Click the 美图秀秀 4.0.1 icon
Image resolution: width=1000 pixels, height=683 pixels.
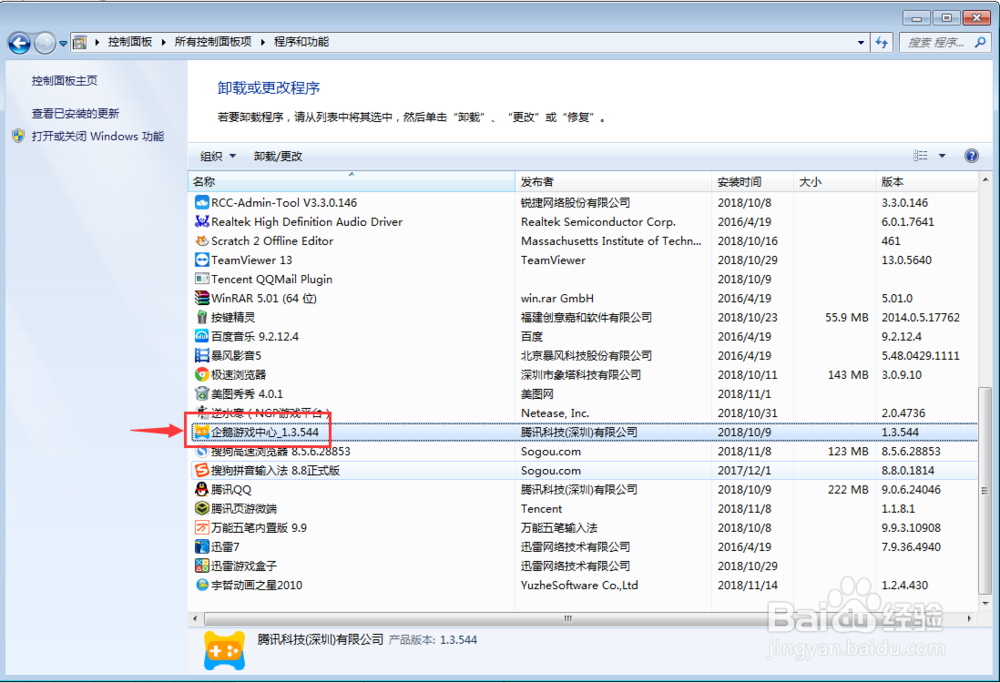click(x=202, y=394)
